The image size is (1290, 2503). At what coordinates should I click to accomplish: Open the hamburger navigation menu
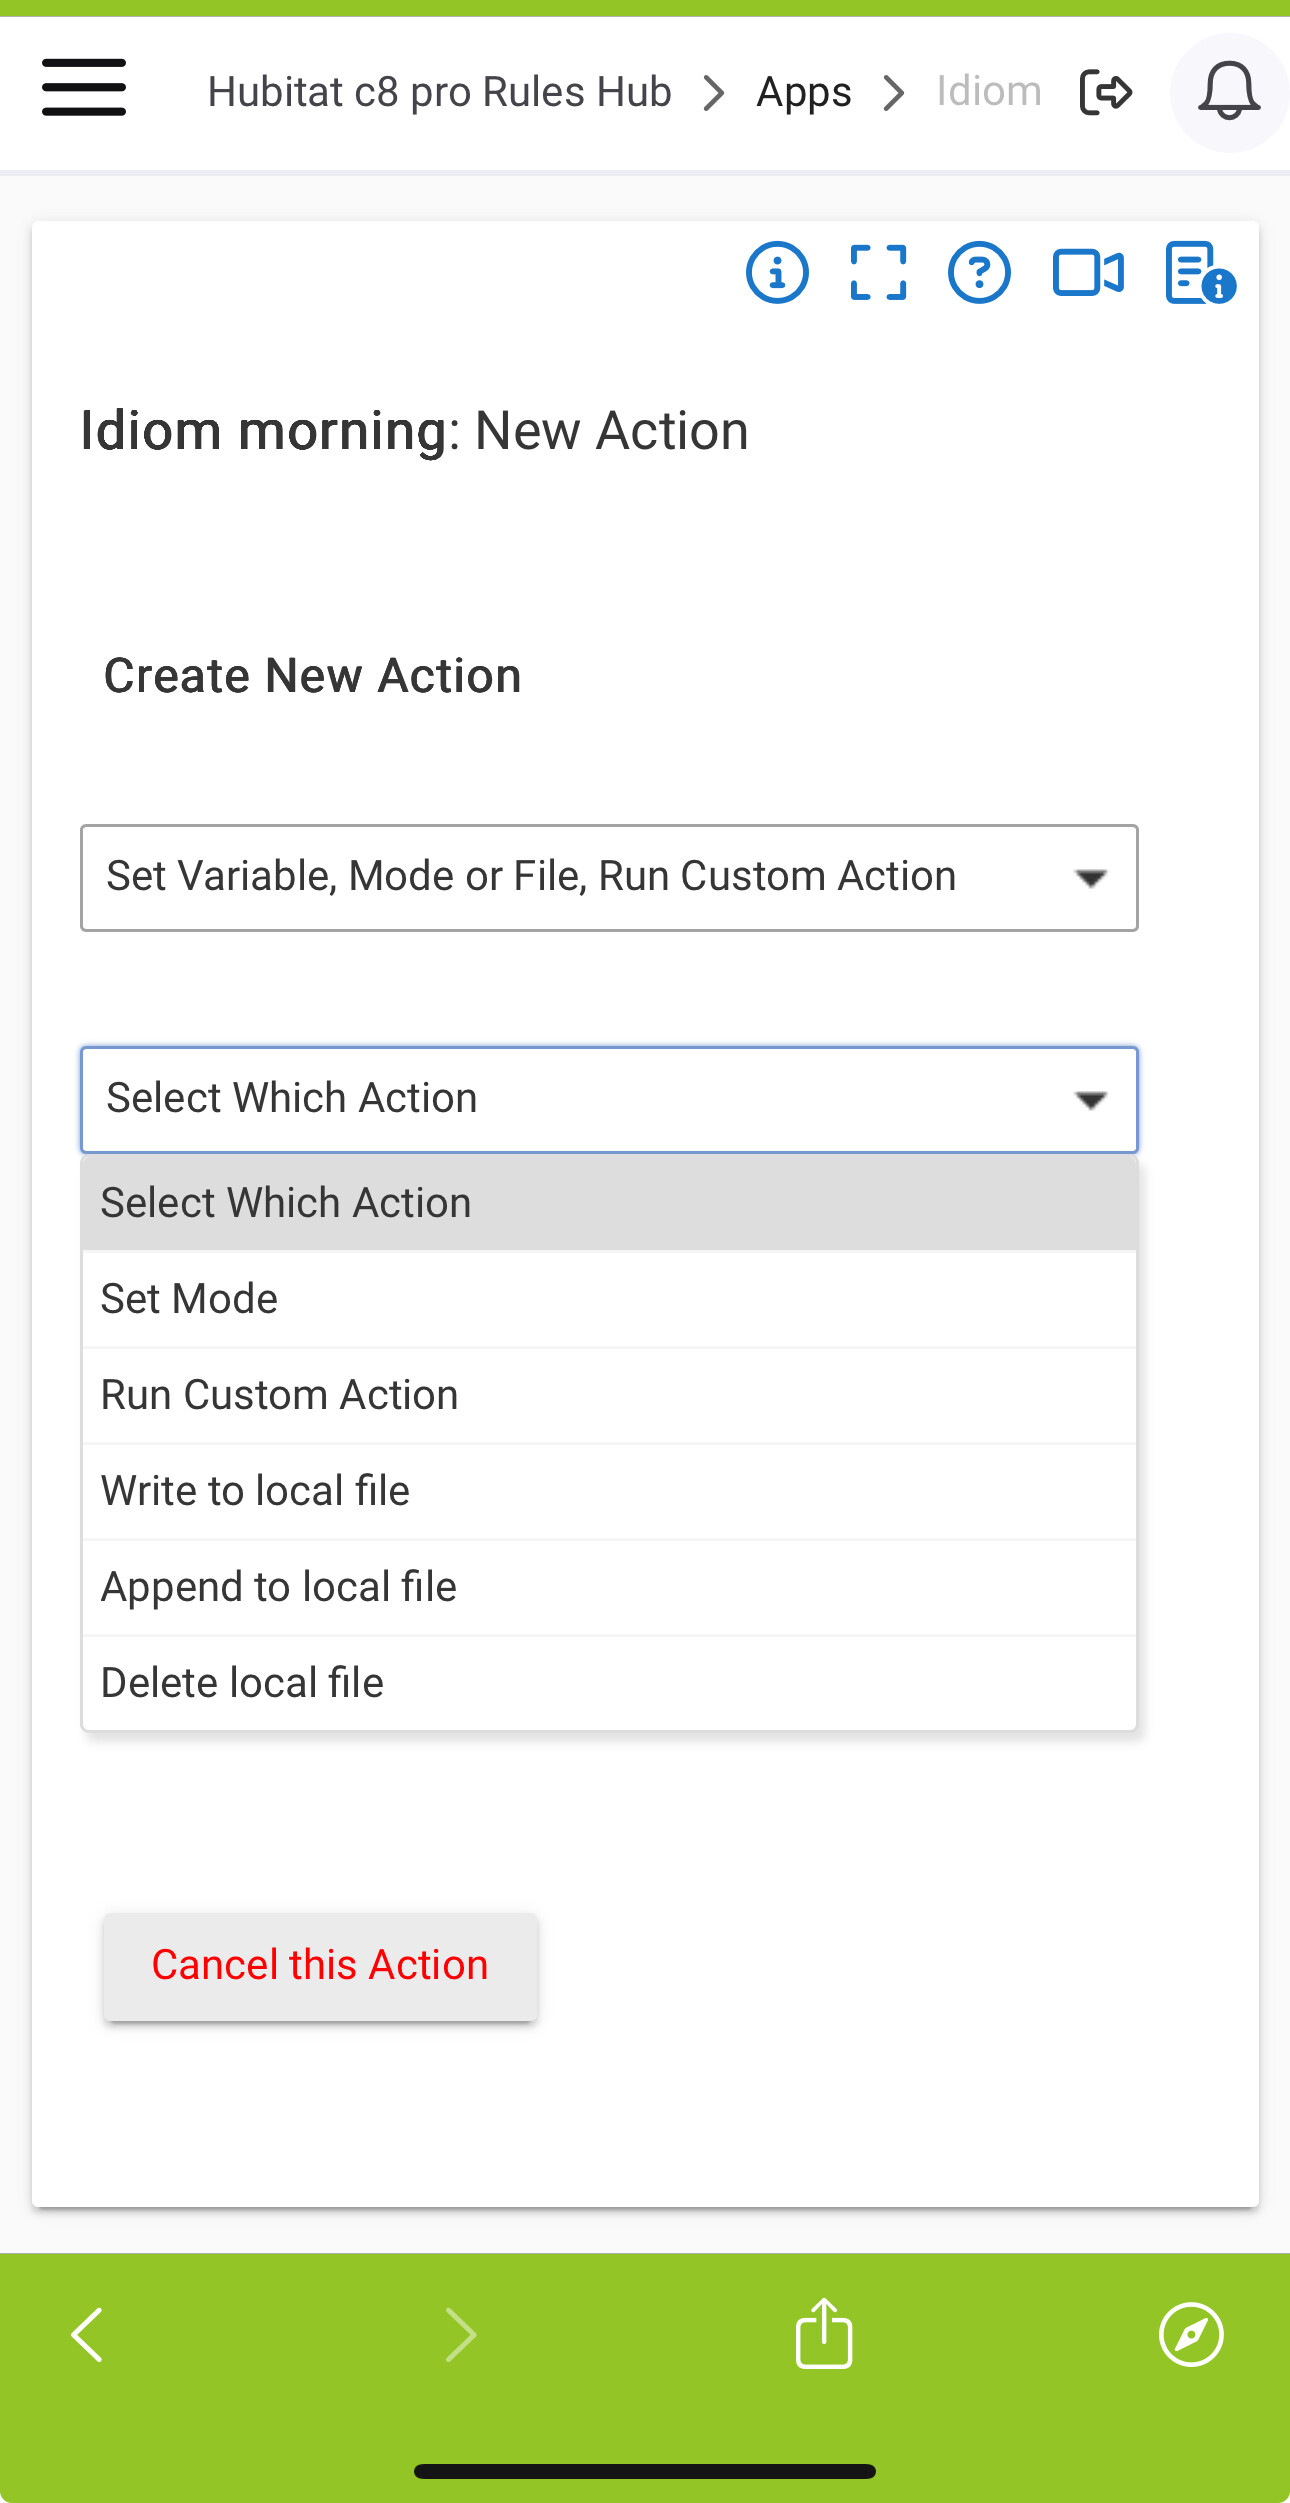click(84, 88)
